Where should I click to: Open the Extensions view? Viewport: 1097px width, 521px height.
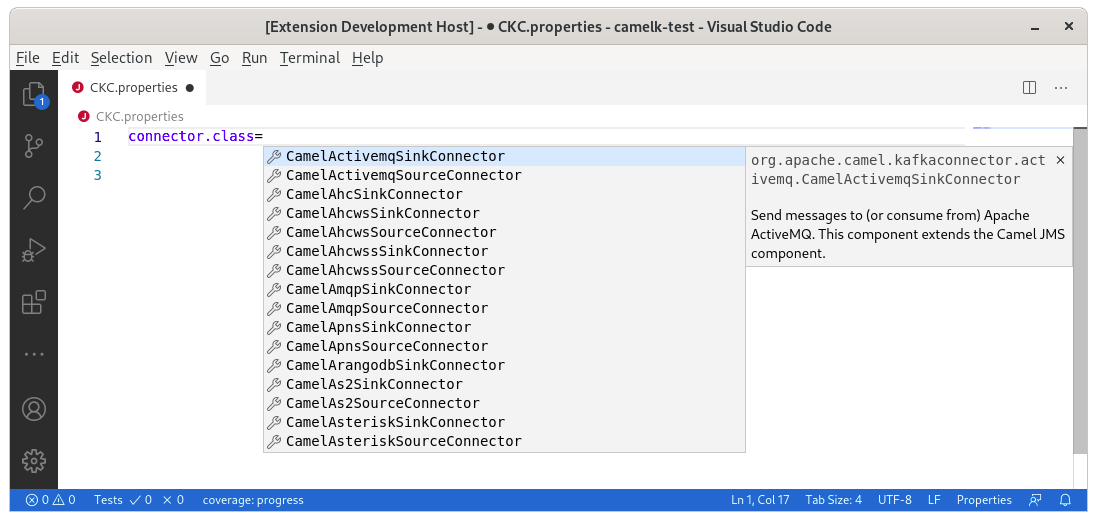click(34, 301)
